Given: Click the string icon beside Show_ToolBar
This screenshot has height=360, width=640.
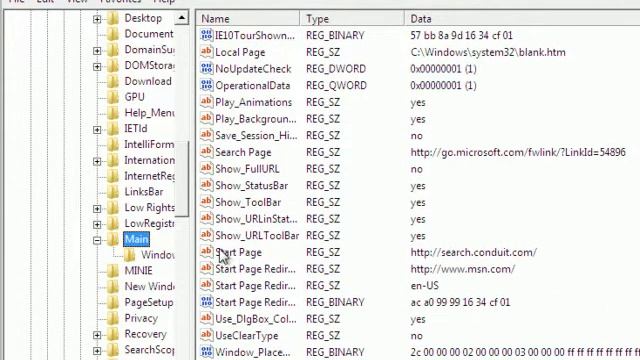Looking at the screenshot, I should (x=207, y=202).
